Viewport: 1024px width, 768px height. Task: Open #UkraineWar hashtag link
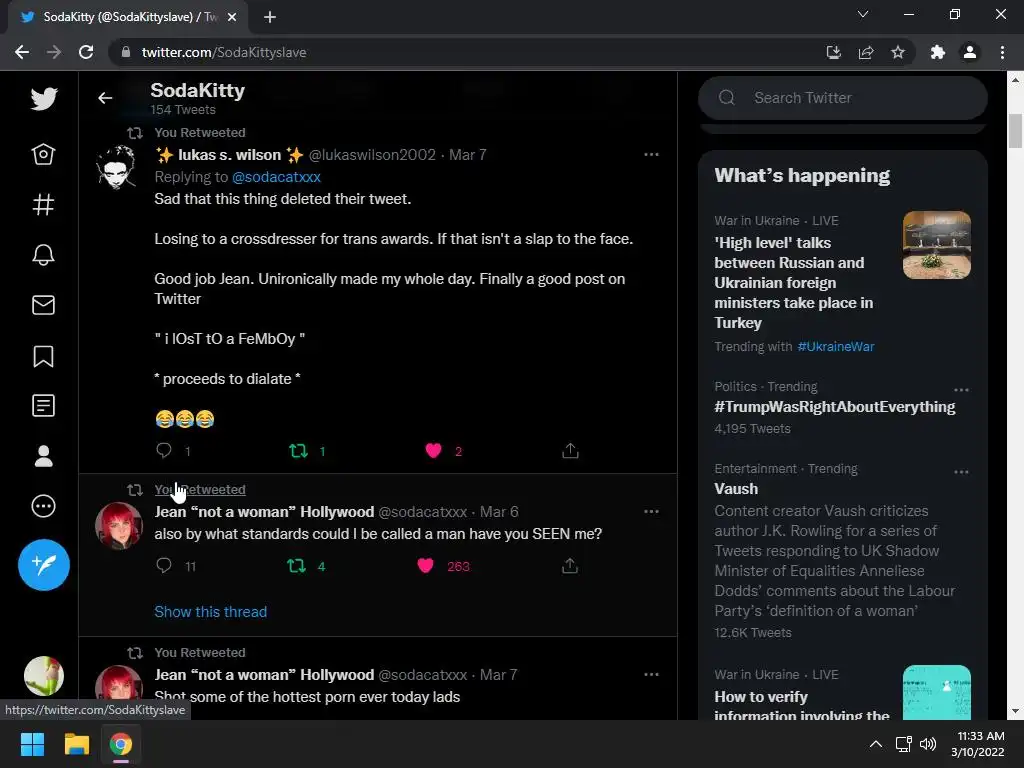tap(835, 347)
